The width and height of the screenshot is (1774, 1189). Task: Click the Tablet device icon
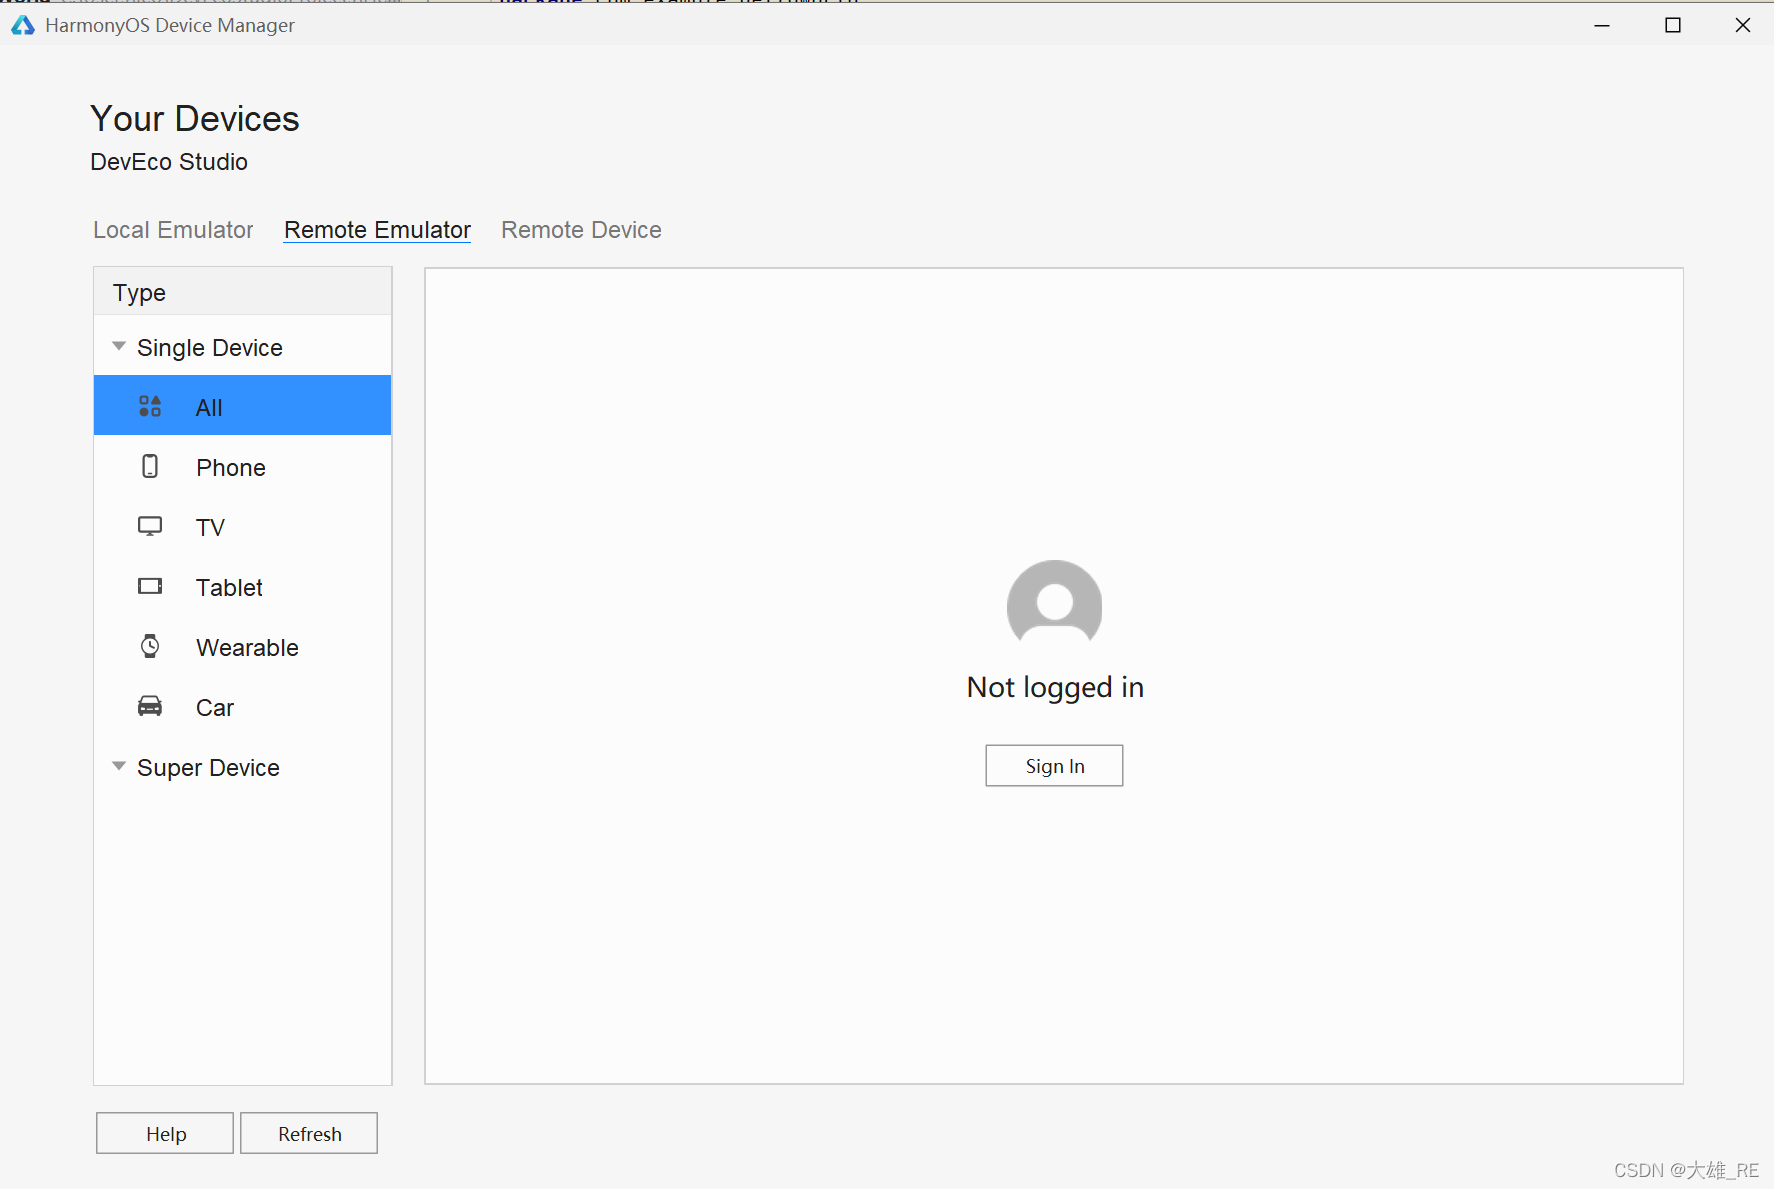pos(150,586)
